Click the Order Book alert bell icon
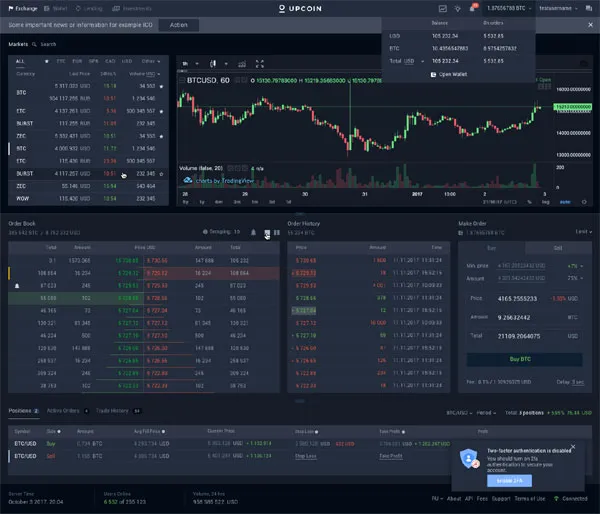 [253, 232]
